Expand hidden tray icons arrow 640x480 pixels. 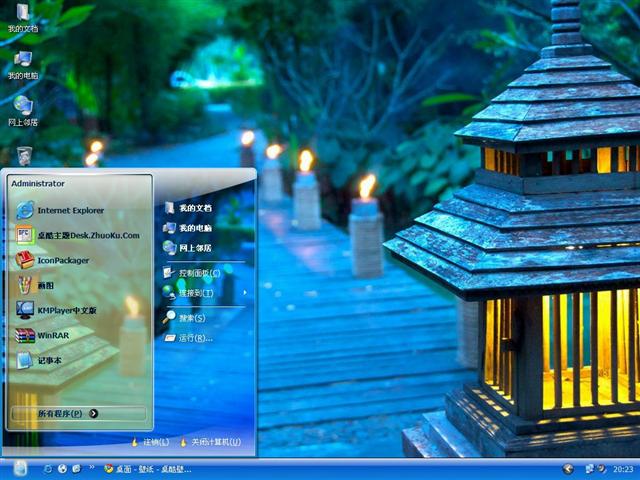(x=568, y=469)
